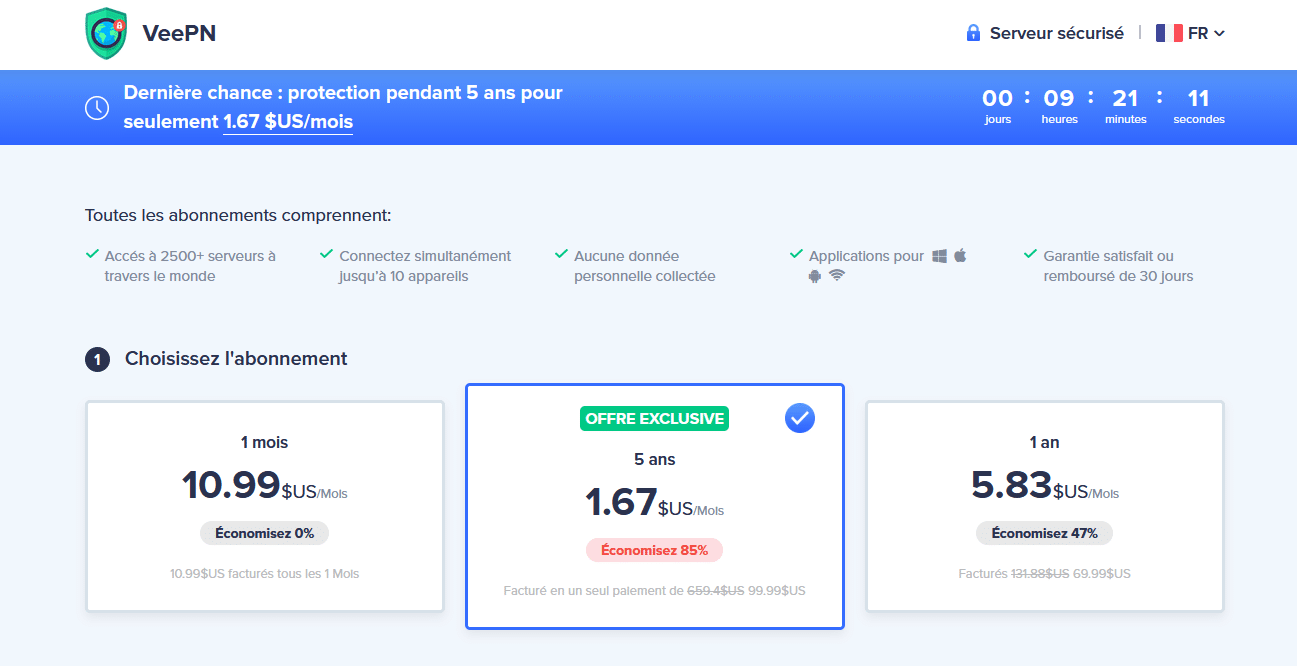This screenshot has width=1297, height=666.
Task: Toggle the blue selected checkmark on 5 ans plan
Action: point(800,419)
